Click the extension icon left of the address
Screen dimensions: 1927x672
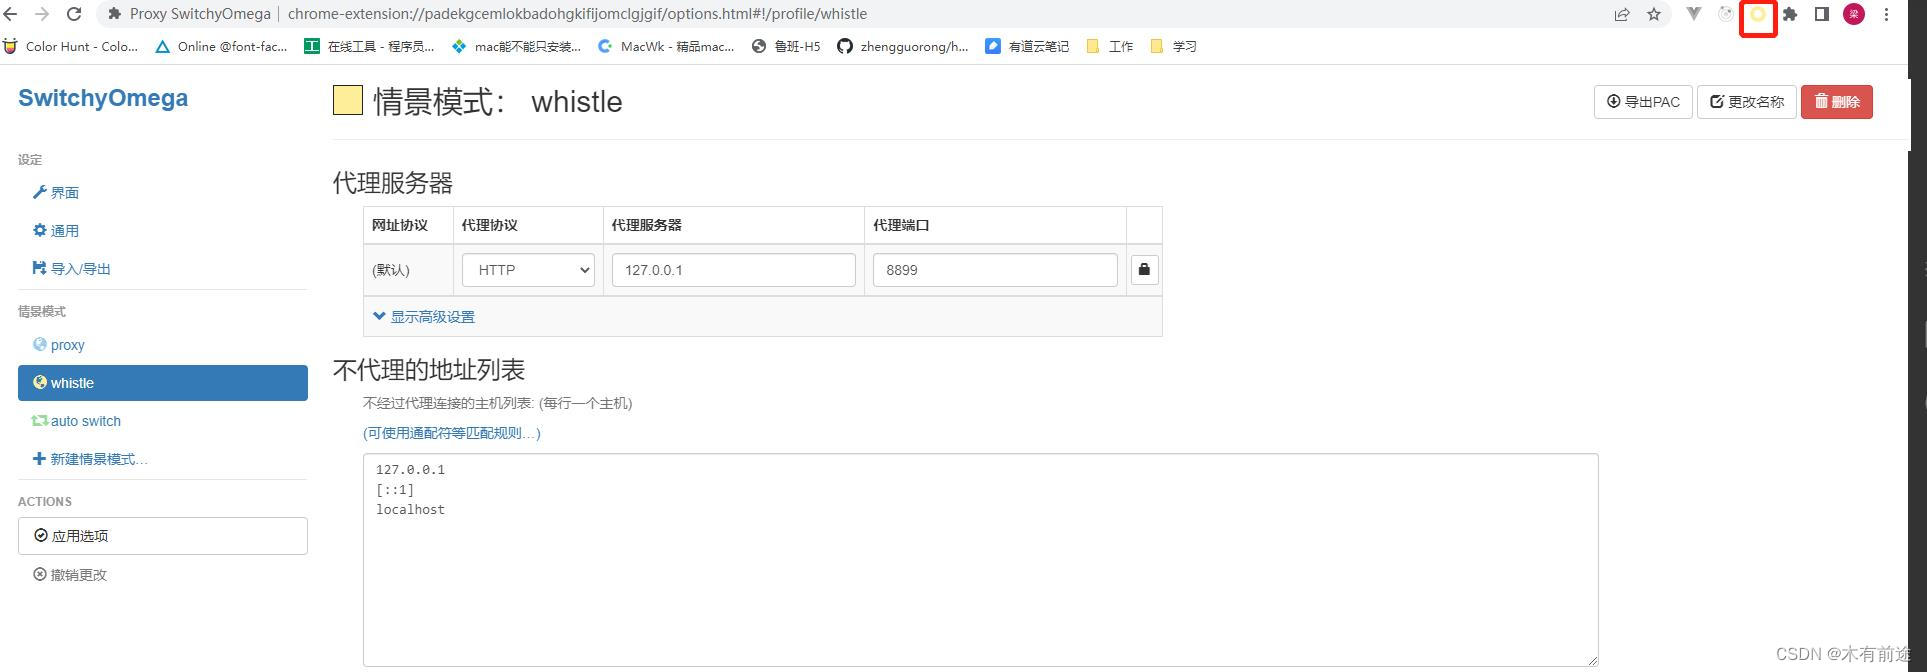115,14
